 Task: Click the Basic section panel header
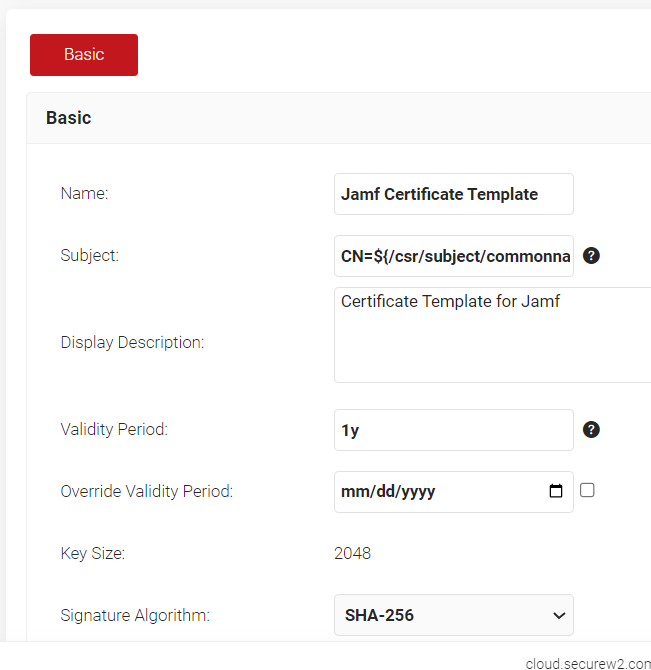(68, 118)
